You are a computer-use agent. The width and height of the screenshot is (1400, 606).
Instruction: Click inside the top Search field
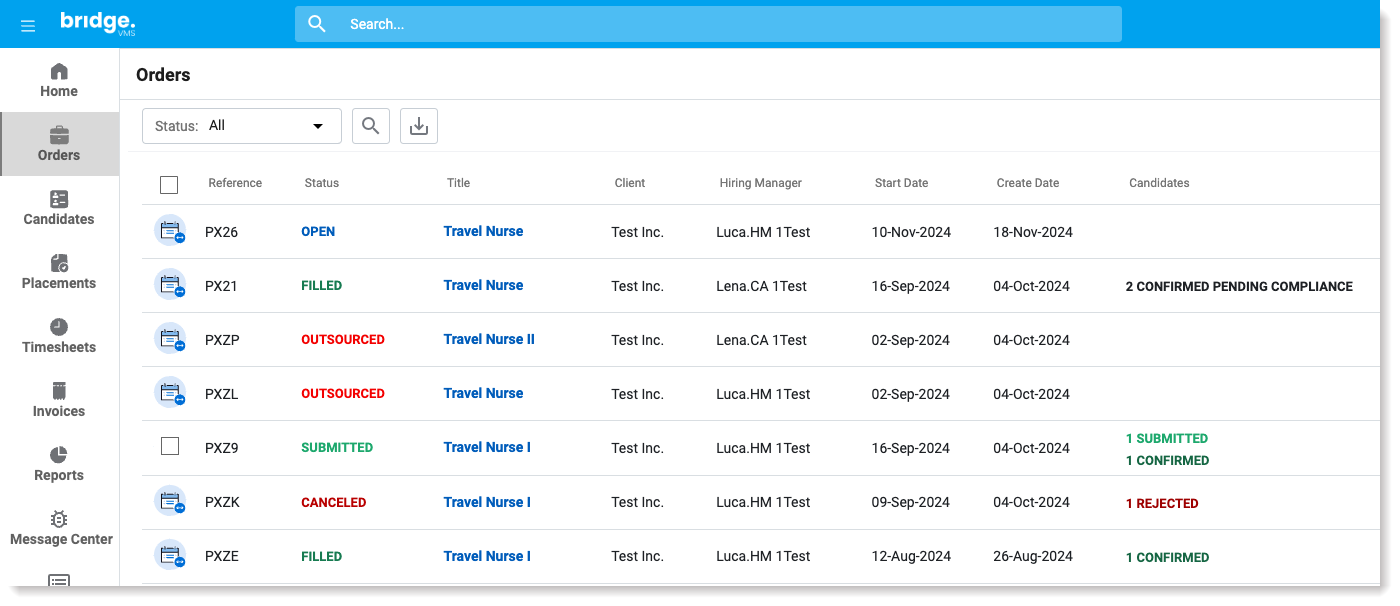pos(708,23)
